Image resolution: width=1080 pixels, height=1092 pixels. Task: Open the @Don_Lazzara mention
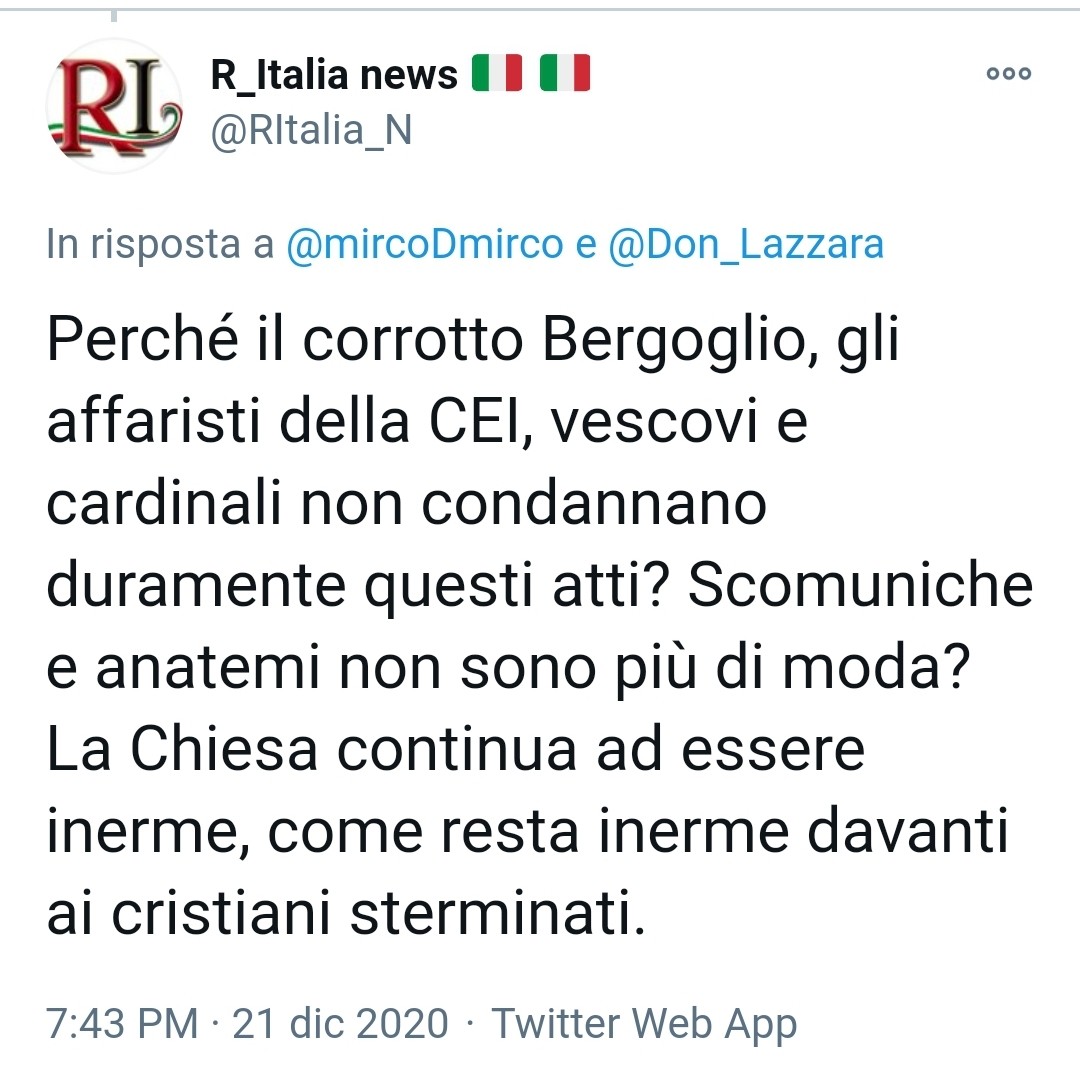click(x=746, y=244)
